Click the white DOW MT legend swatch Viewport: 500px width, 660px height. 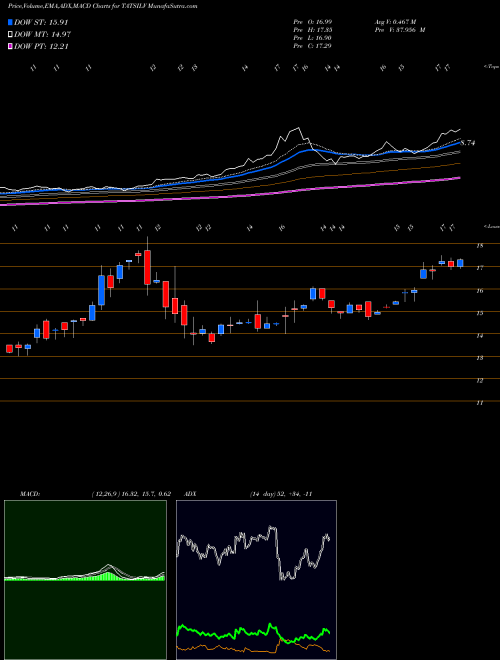tap(11, 35)
